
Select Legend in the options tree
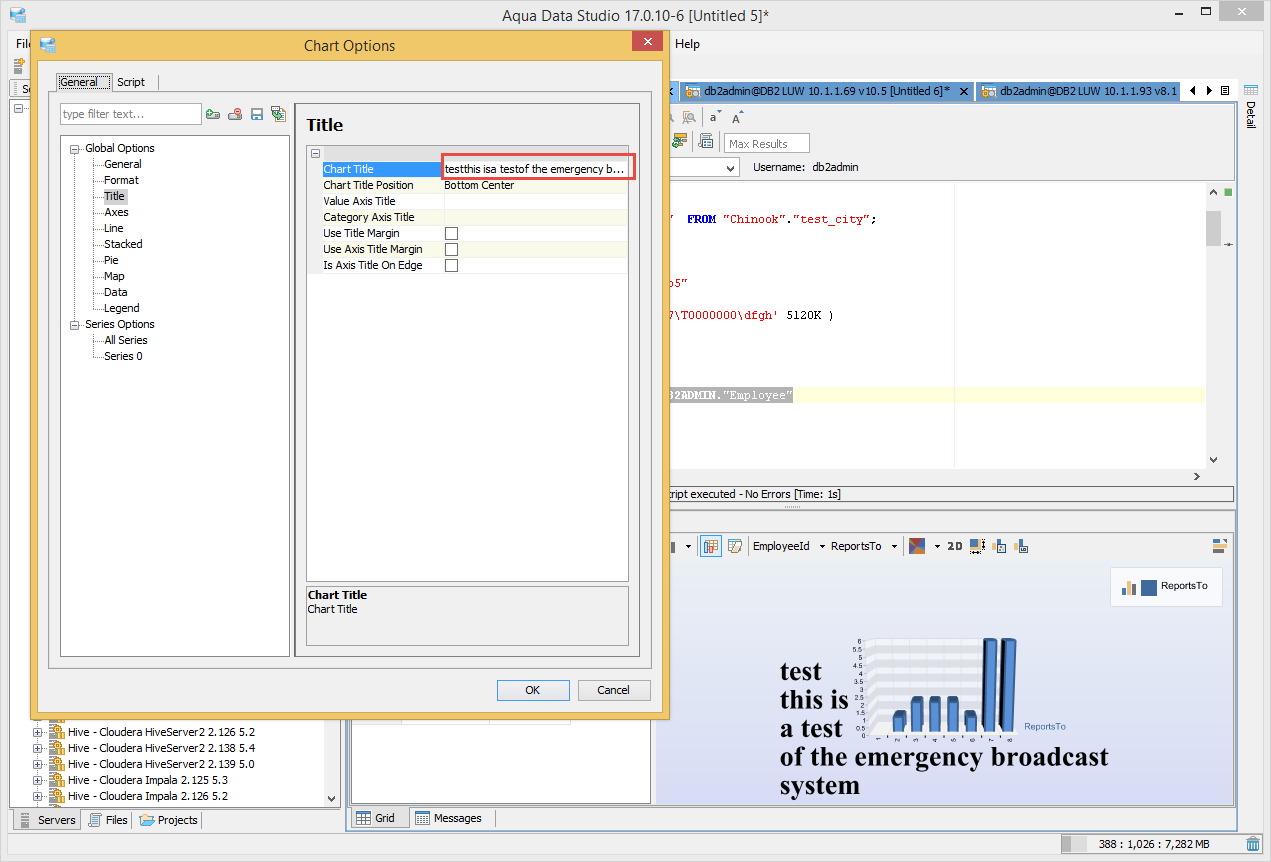(x=122, y=308)
